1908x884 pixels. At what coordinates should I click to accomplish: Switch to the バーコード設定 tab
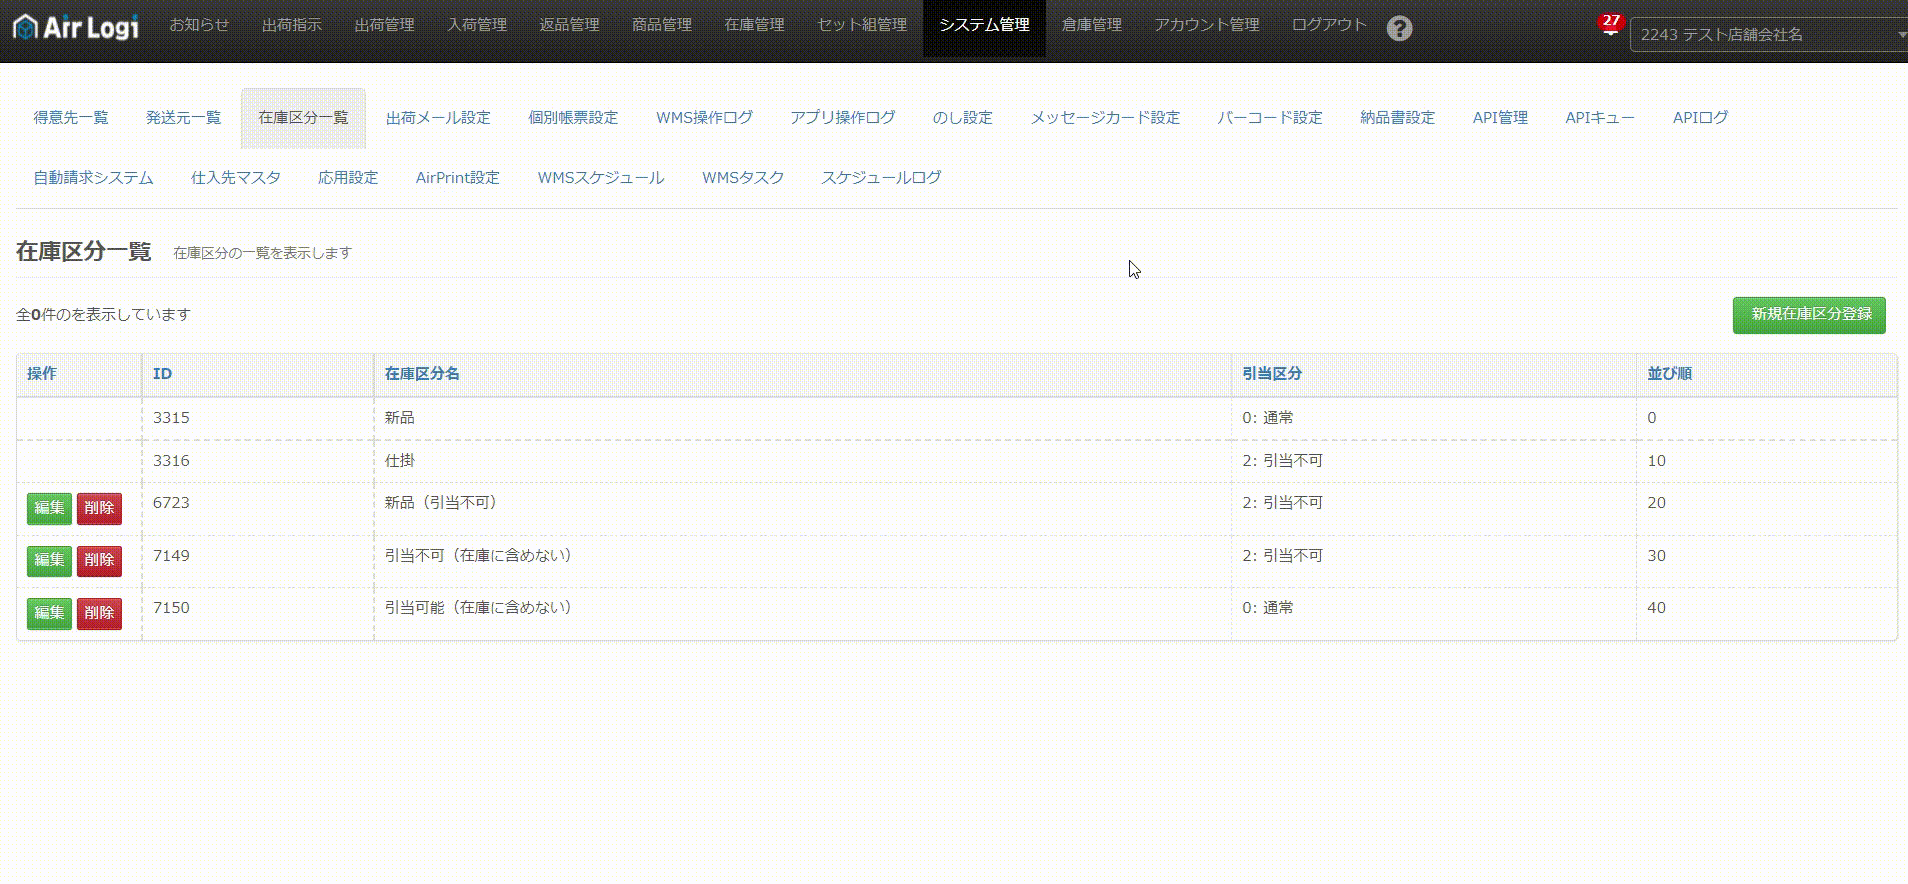coord(1269,118)
